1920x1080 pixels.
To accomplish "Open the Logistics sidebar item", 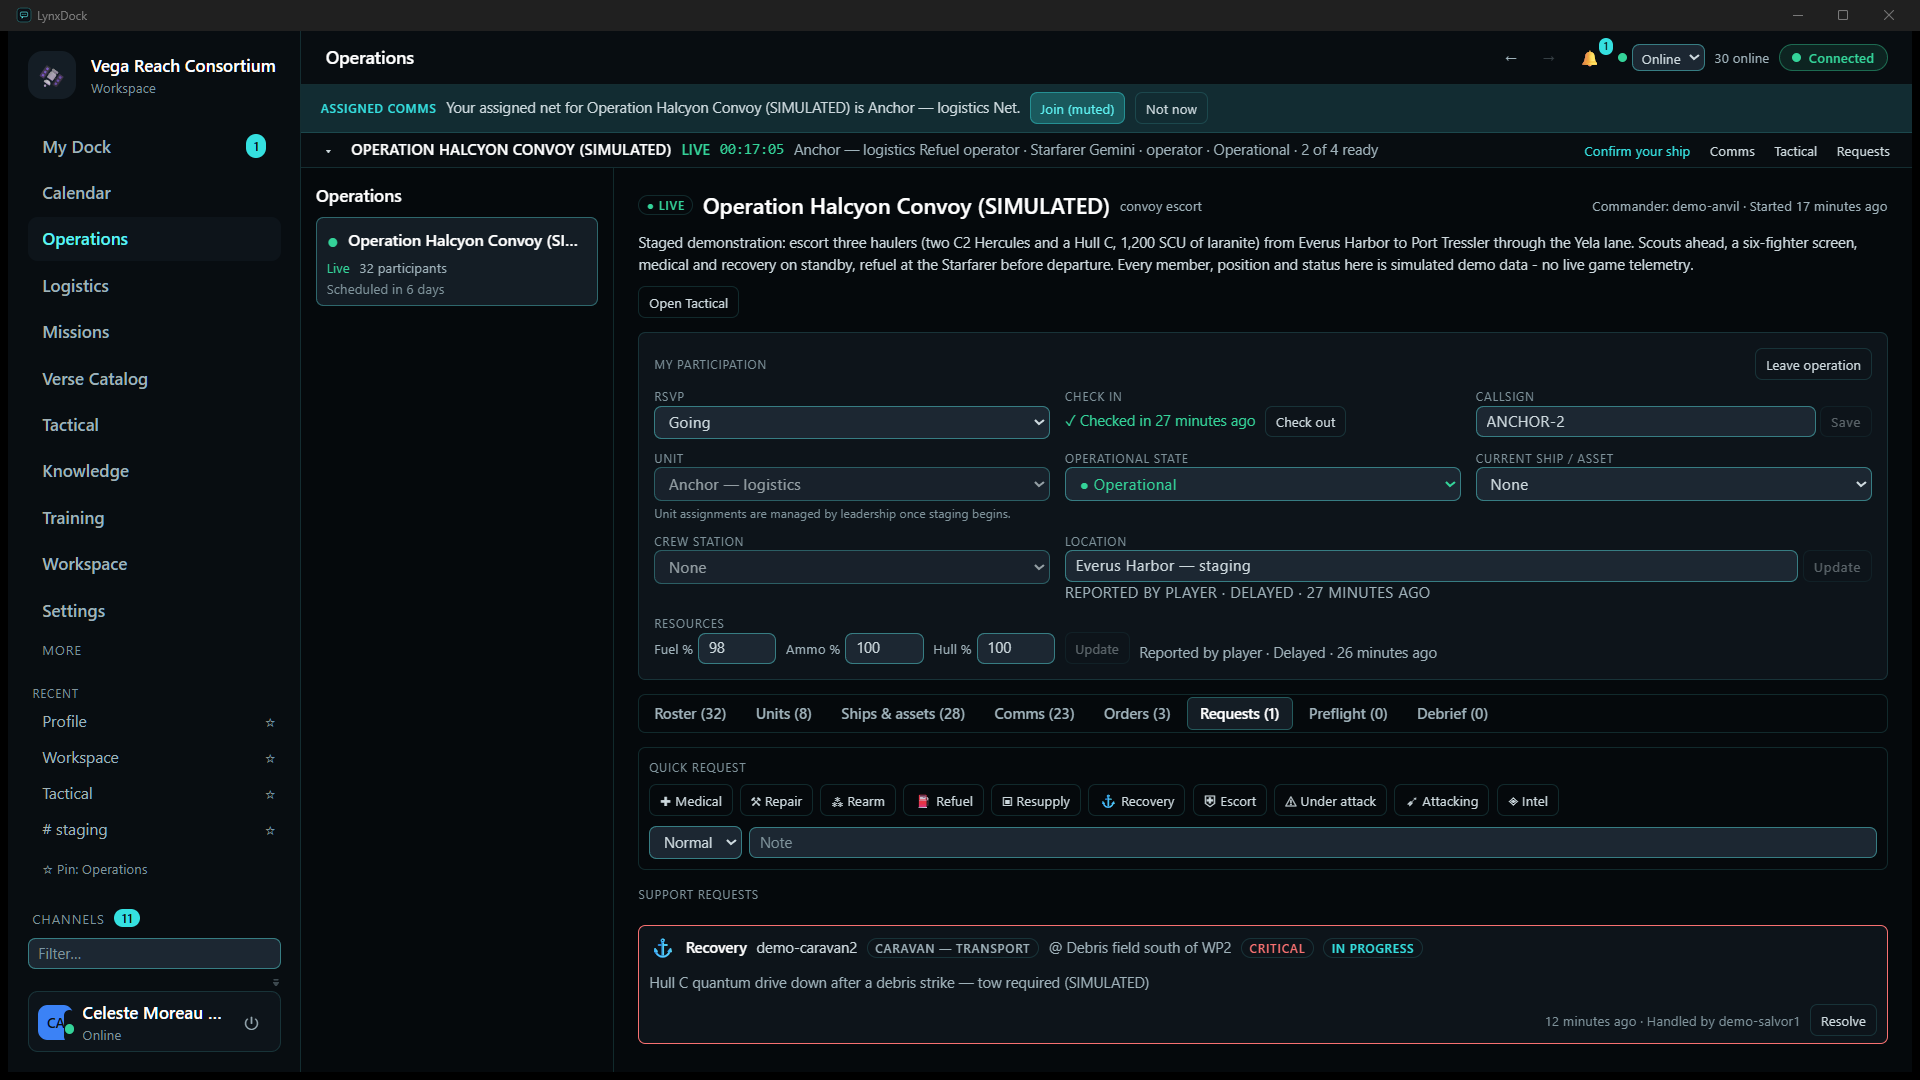I will coord(154,286).
